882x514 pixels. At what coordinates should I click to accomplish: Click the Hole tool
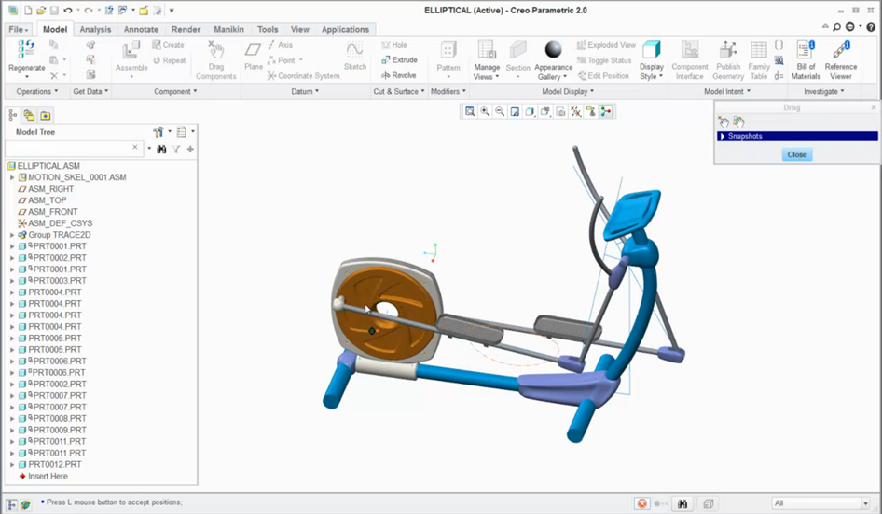(x=394, y=45)
